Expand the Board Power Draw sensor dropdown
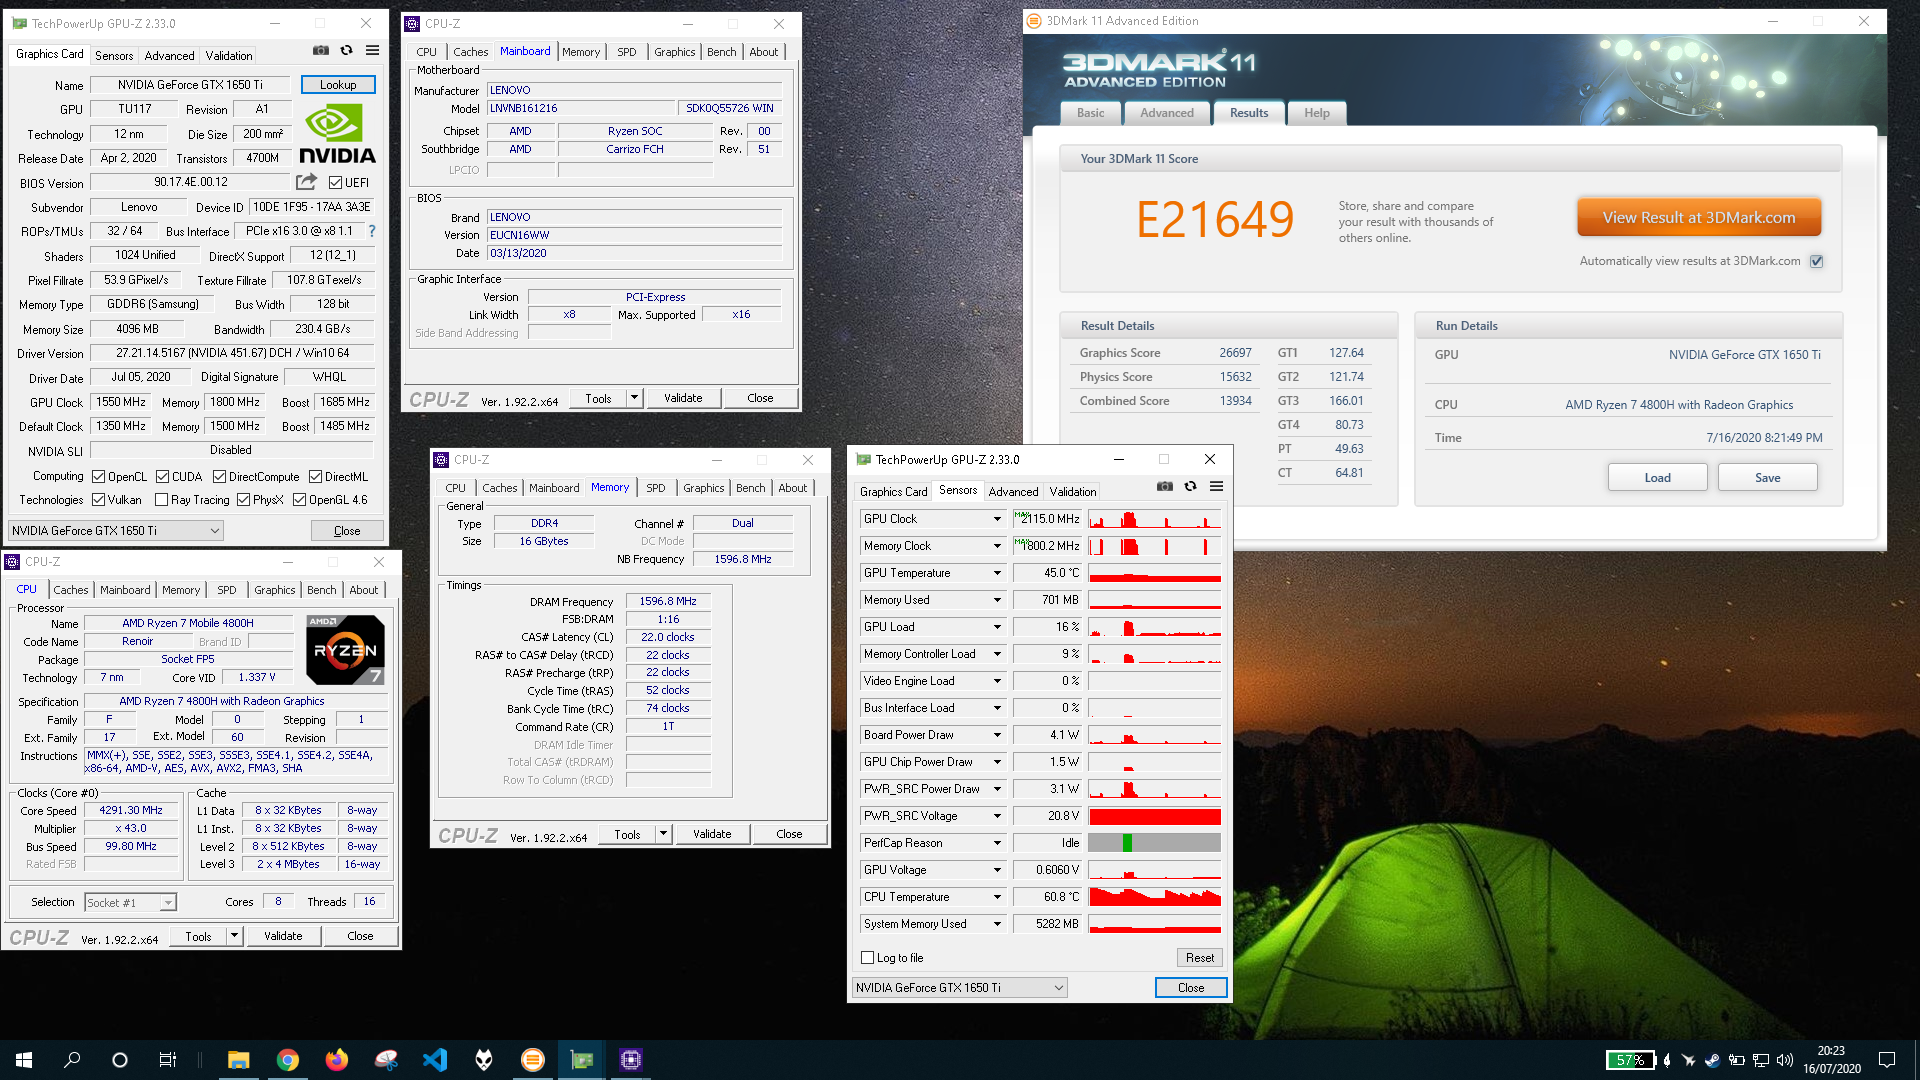 (x=997, y=735)
